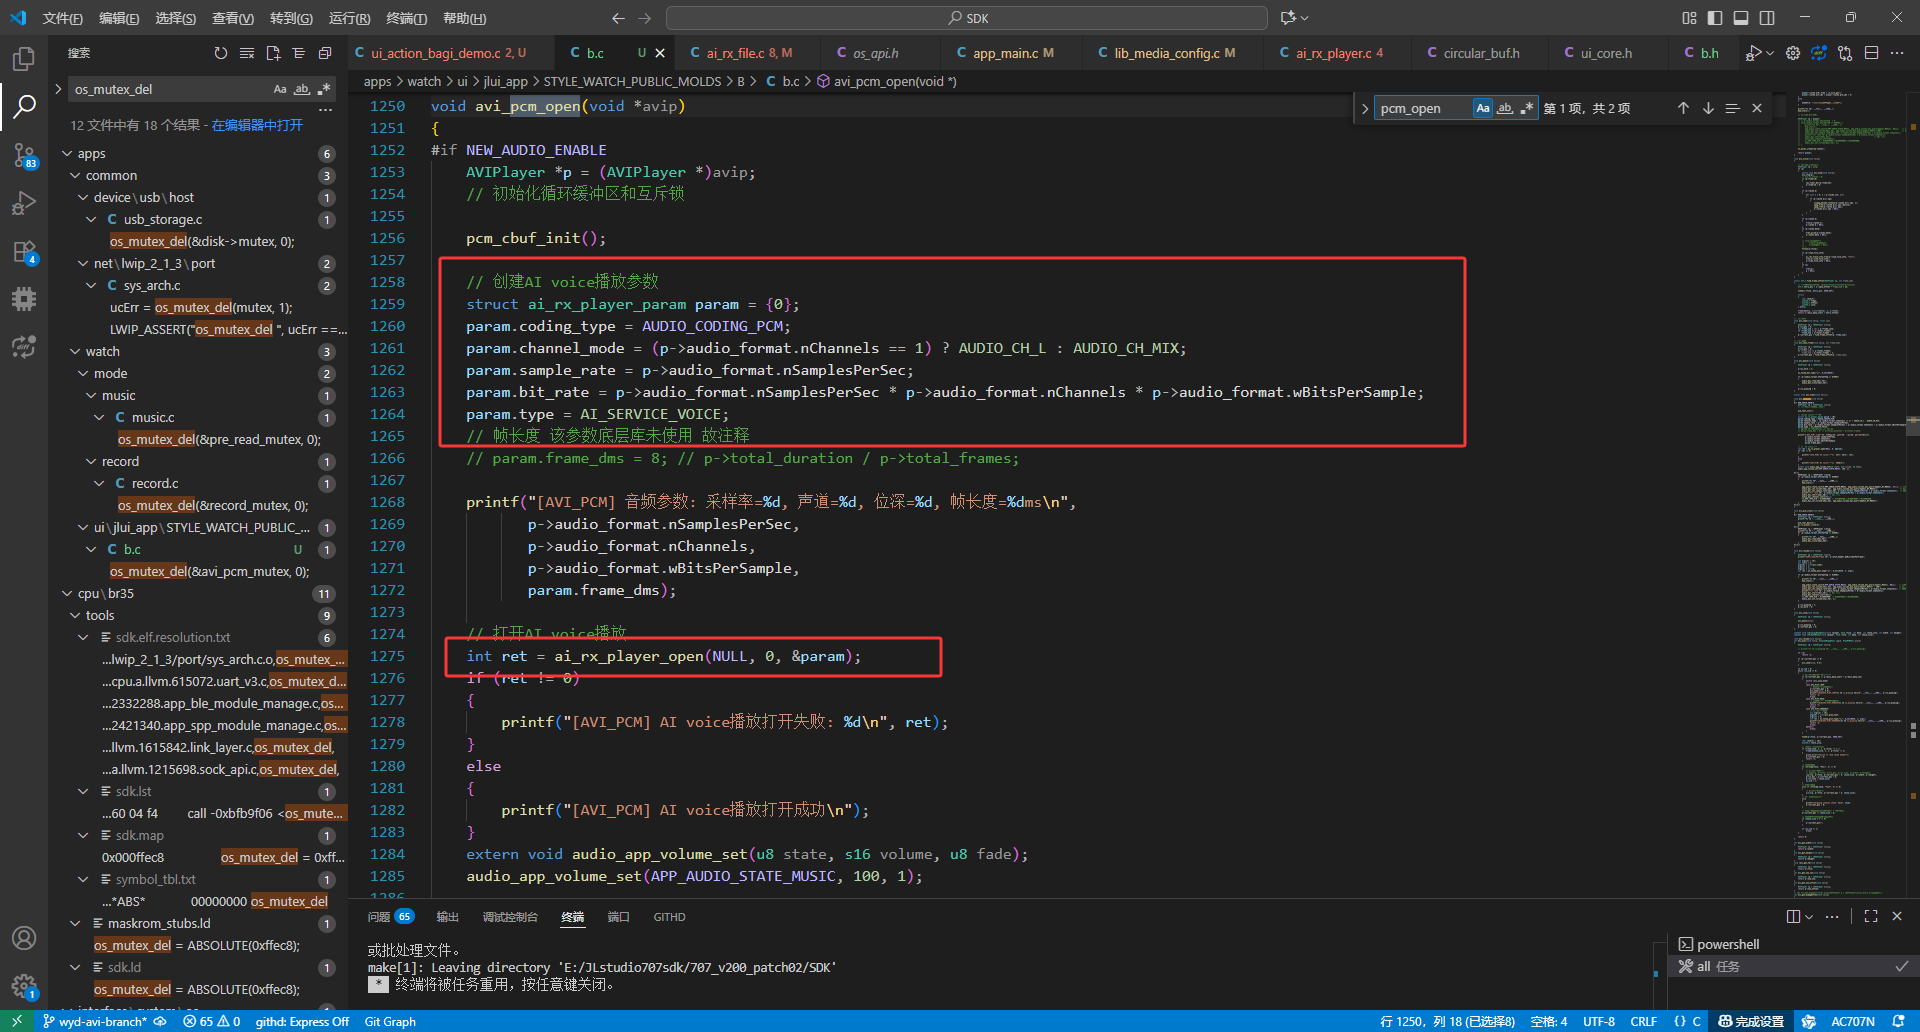Maximize the terminal panel size

coord(1871,916)
